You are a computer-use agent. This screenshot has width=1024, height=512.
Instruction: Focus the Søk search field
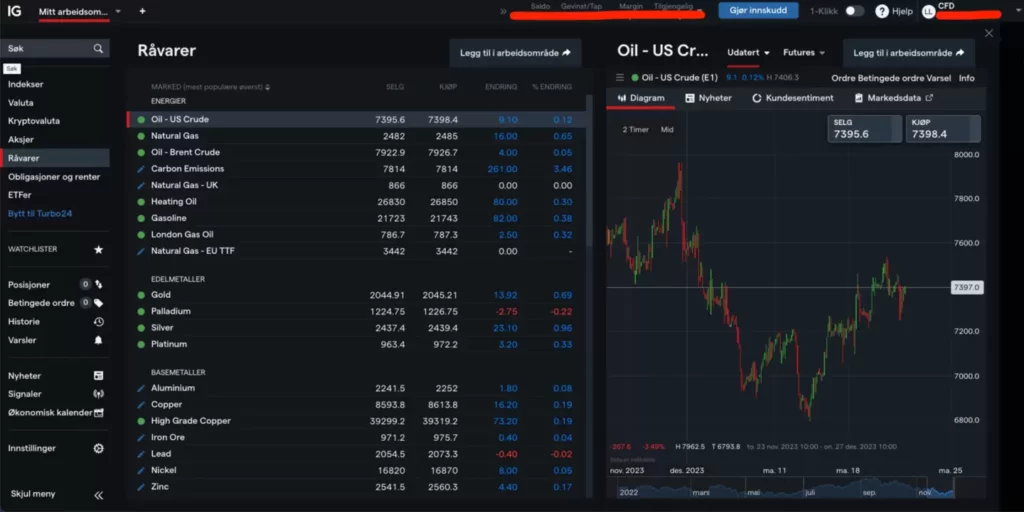[x=55, y=48]
